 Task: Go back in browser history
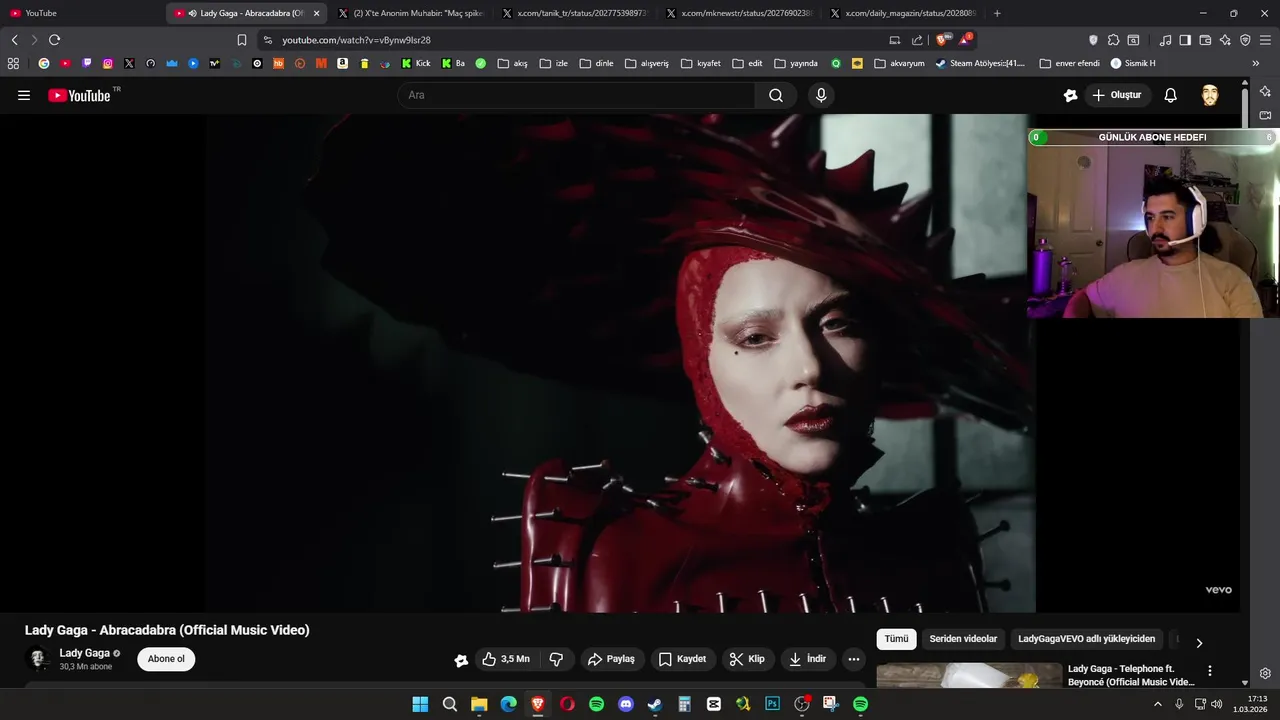coord(14,40)
